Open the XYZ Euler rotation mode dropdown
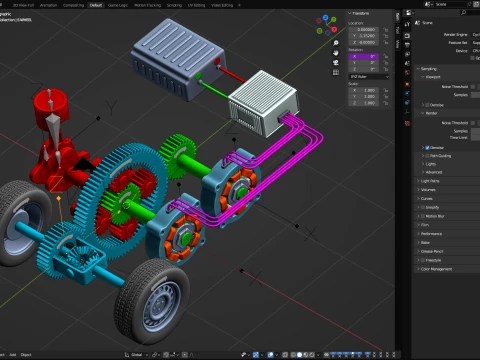 [x=369, y=77]
